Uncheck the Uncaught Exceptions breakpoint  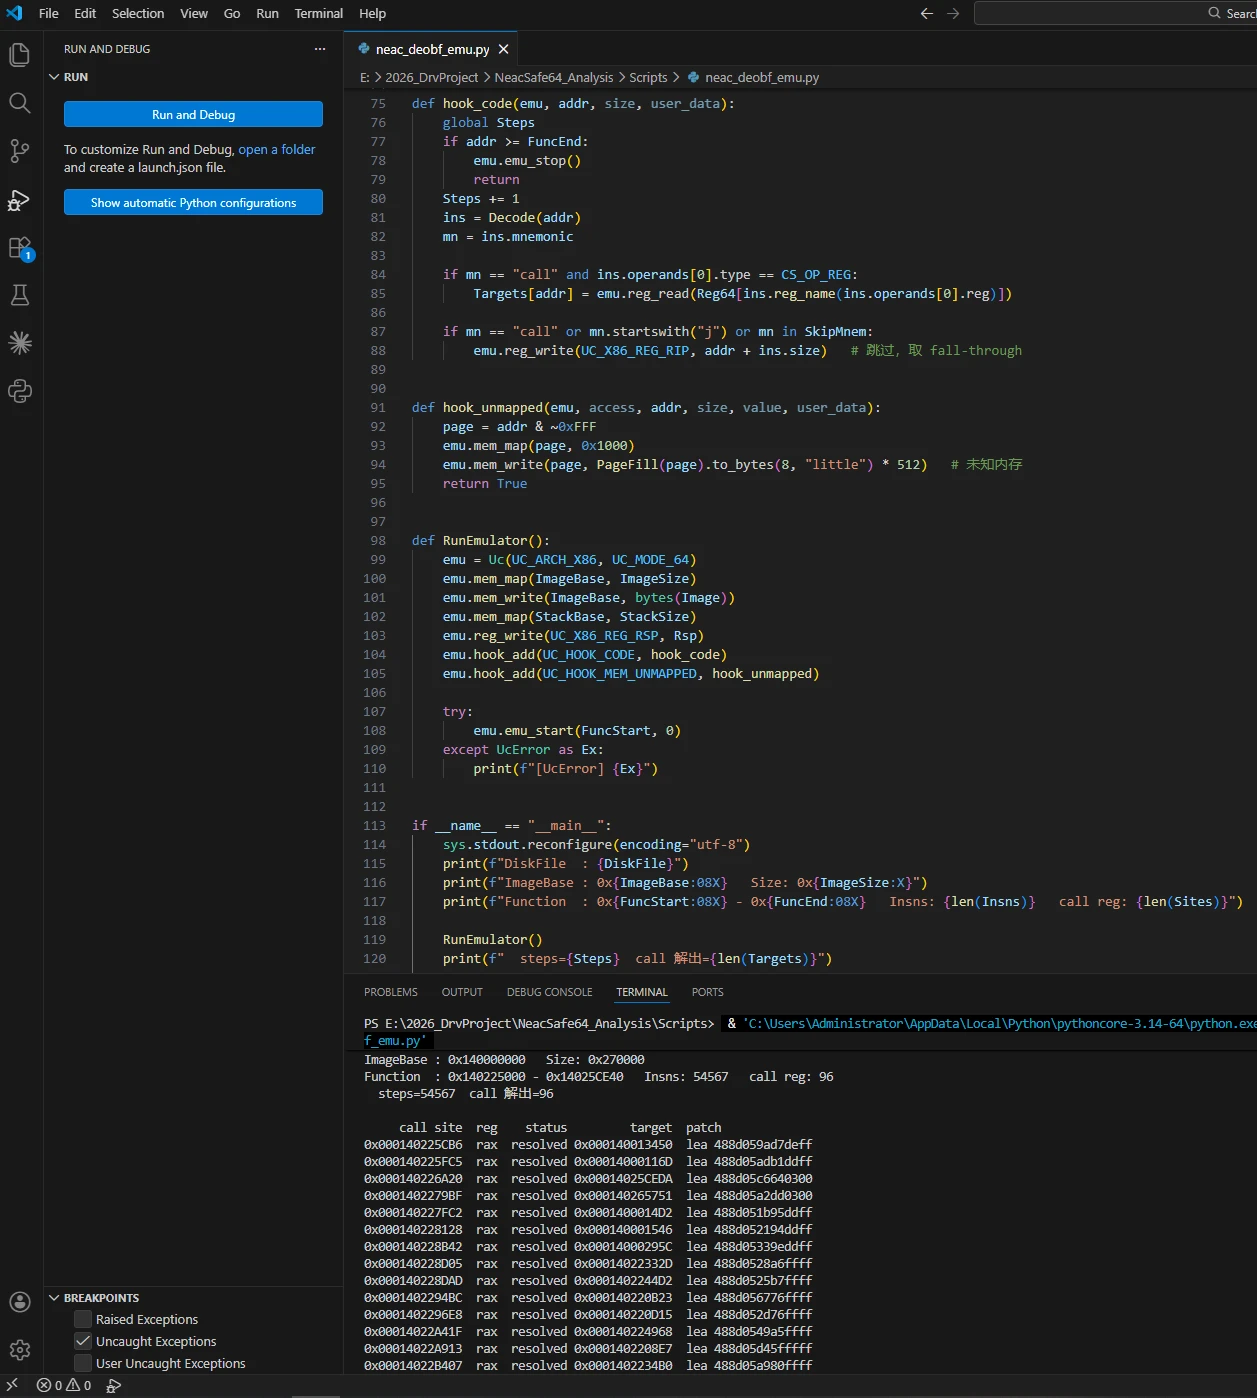(83, 1341)
